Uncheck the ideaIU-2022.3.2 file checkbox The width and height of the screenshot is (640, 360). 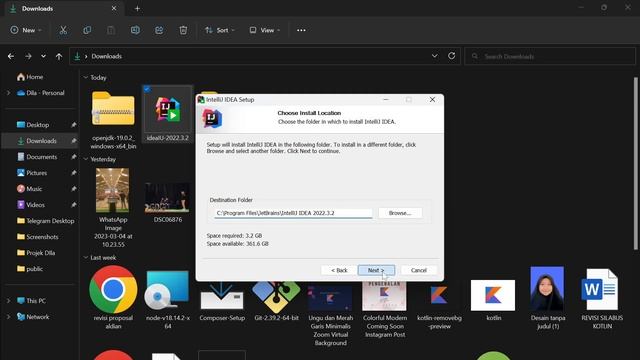[147, 89]
